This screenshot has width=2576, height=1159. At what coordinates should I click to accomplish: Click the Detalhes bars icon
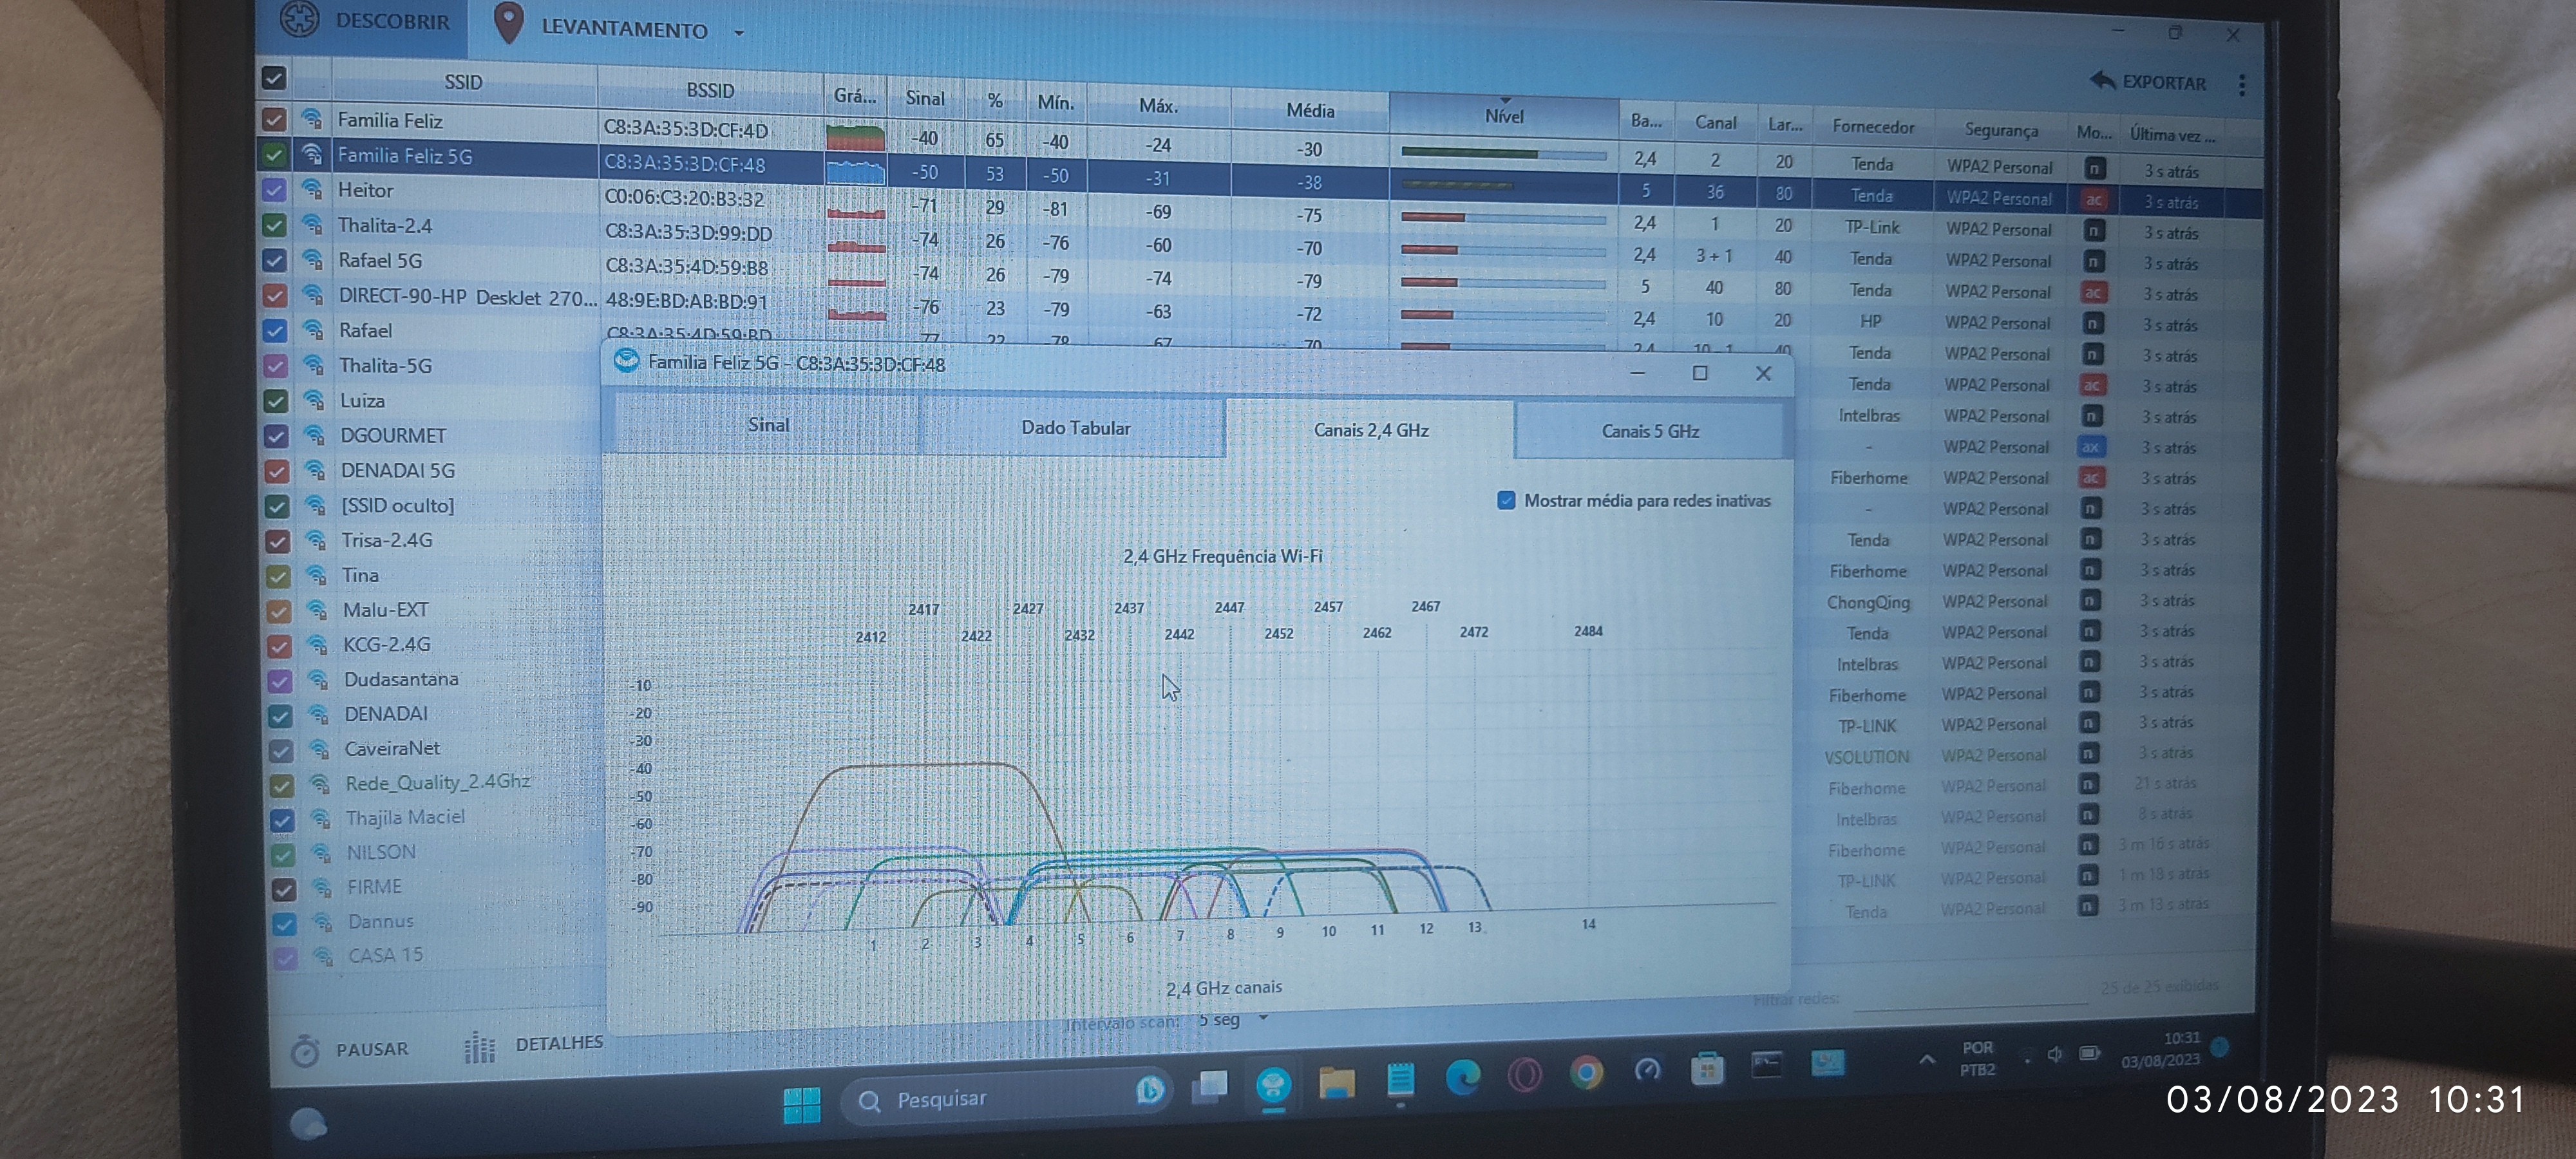click(480, 1047)
